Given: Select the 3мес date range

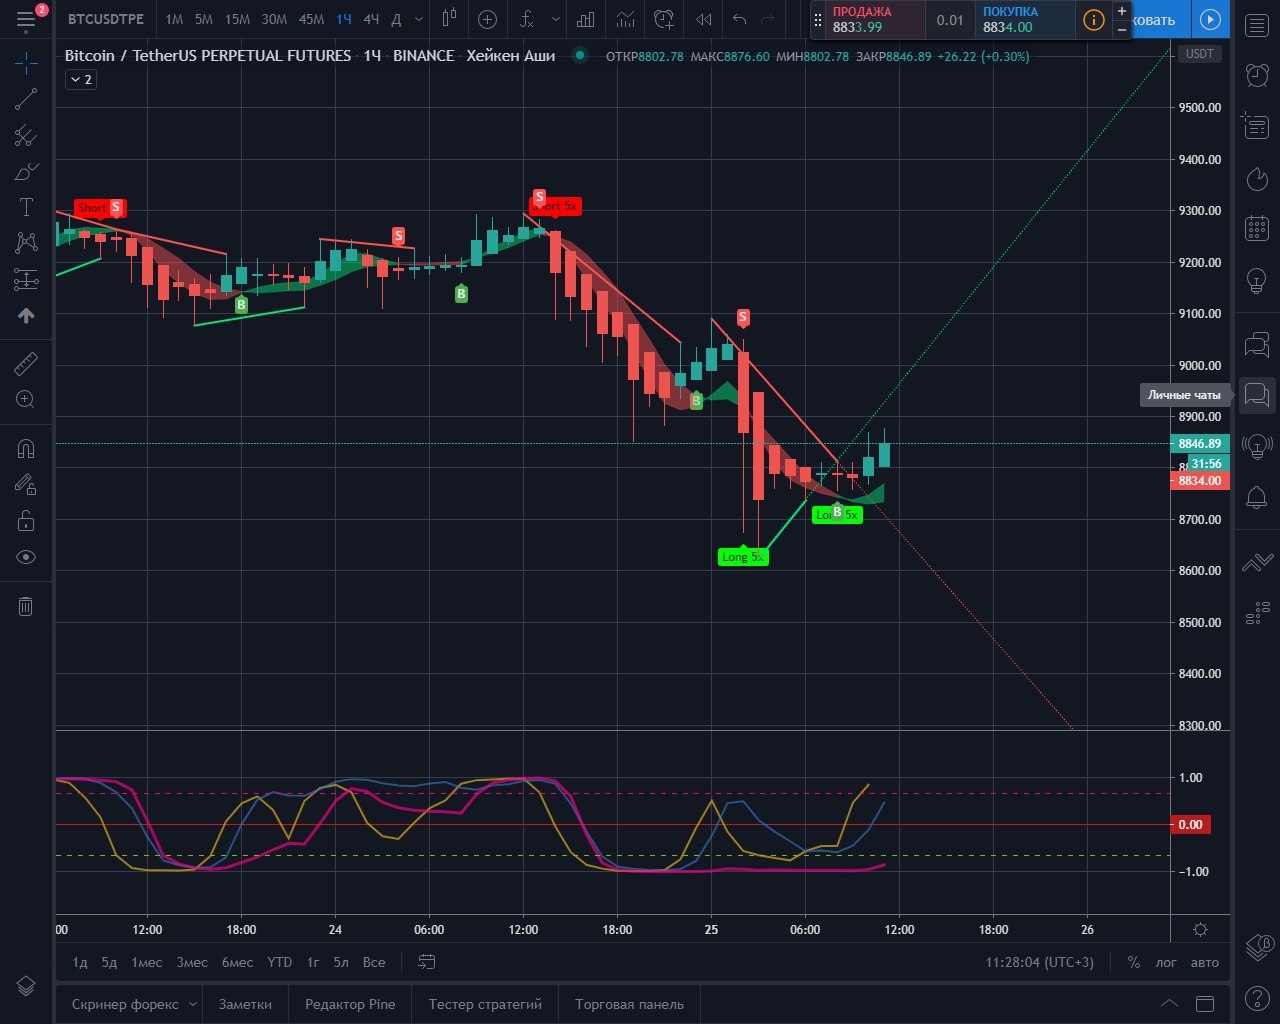Looking at the screenshot, I should click(192, 962).
